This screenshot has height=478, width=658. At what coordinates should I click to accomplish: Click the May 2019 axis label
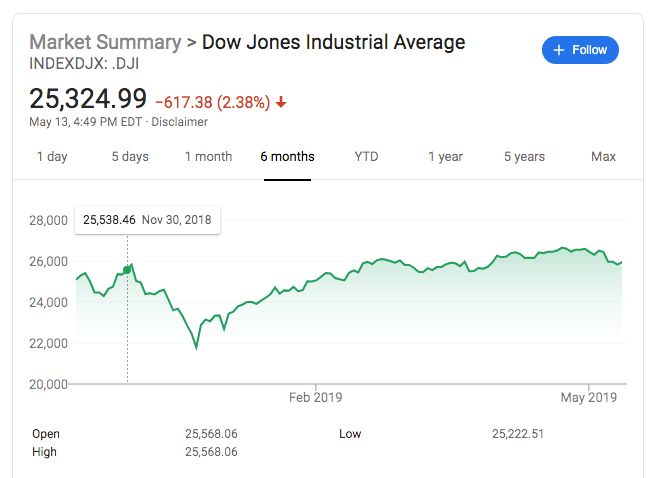(589, 397)
